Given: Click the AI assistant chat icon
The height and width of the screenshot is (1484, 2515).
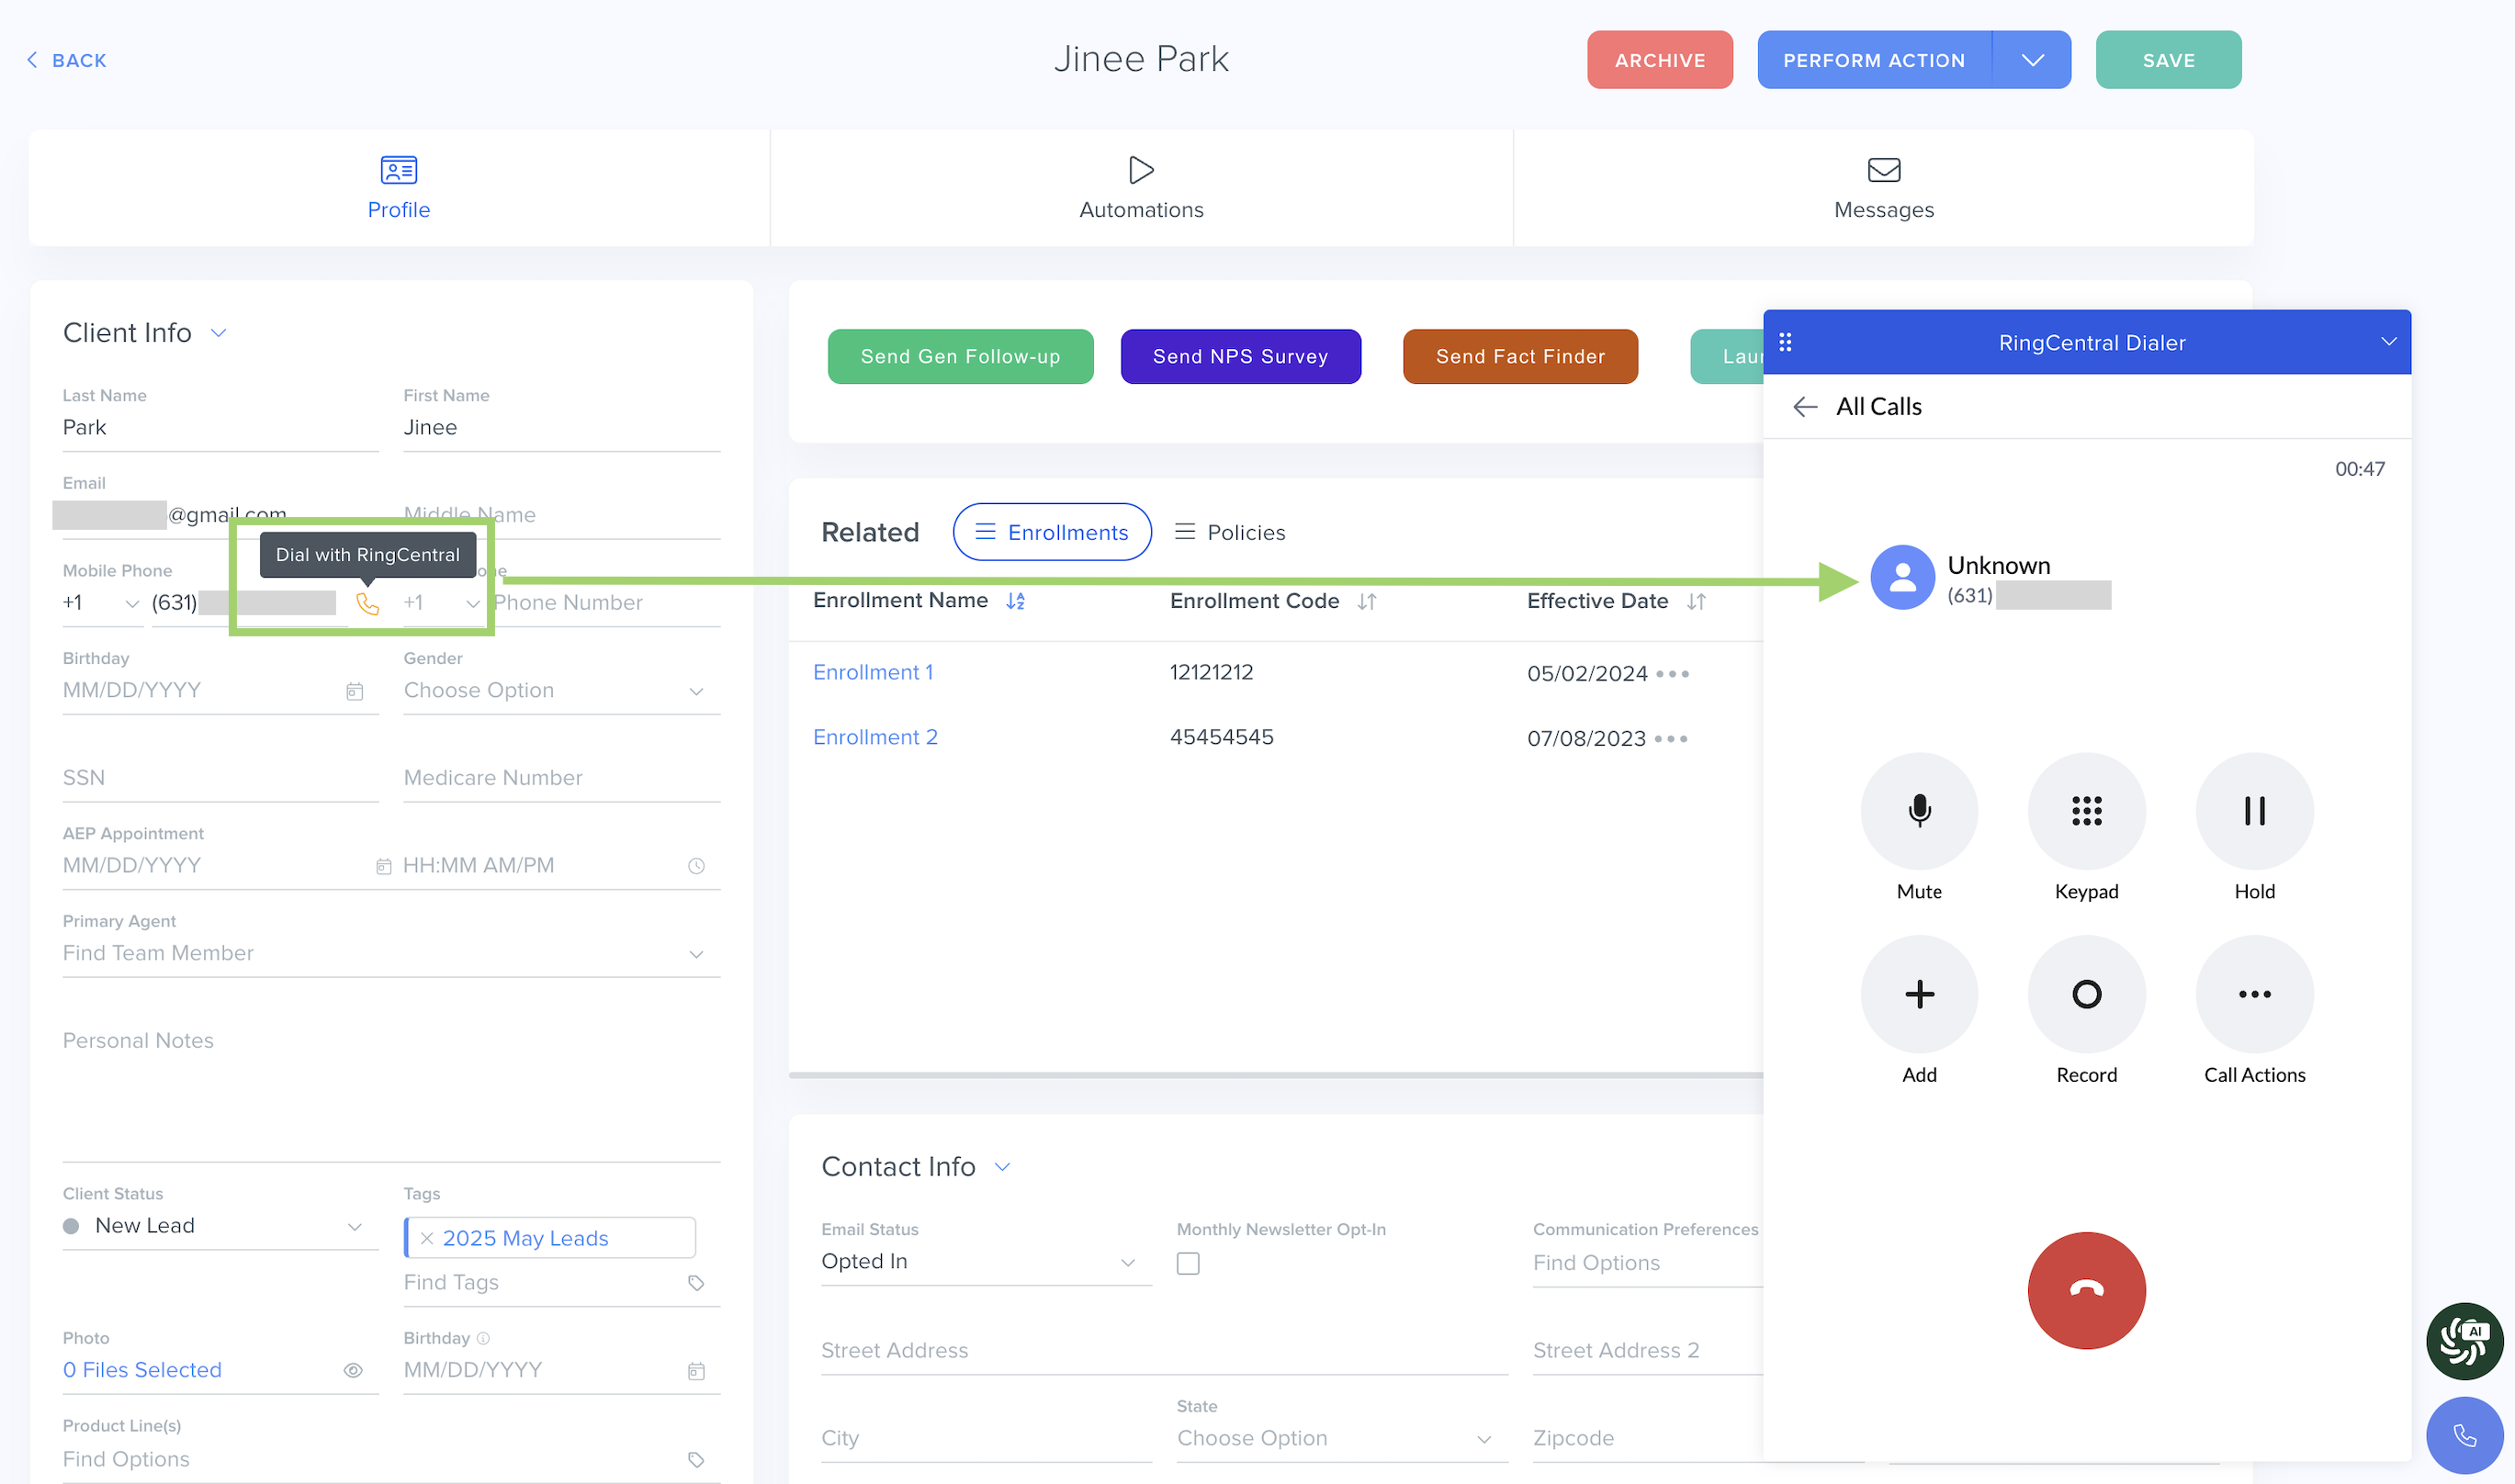Looking at the screenshot, I should (x=2463, y=1340).
